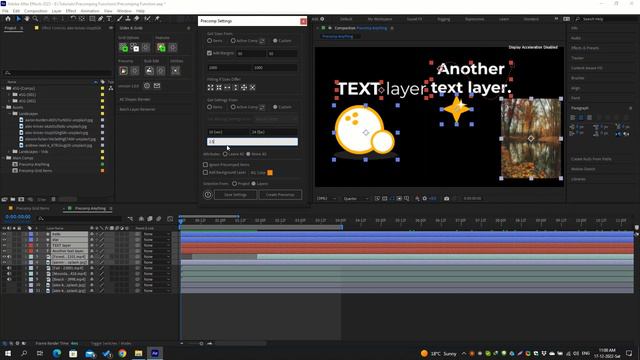Click the orange BG Color swatch

(270, 173)
